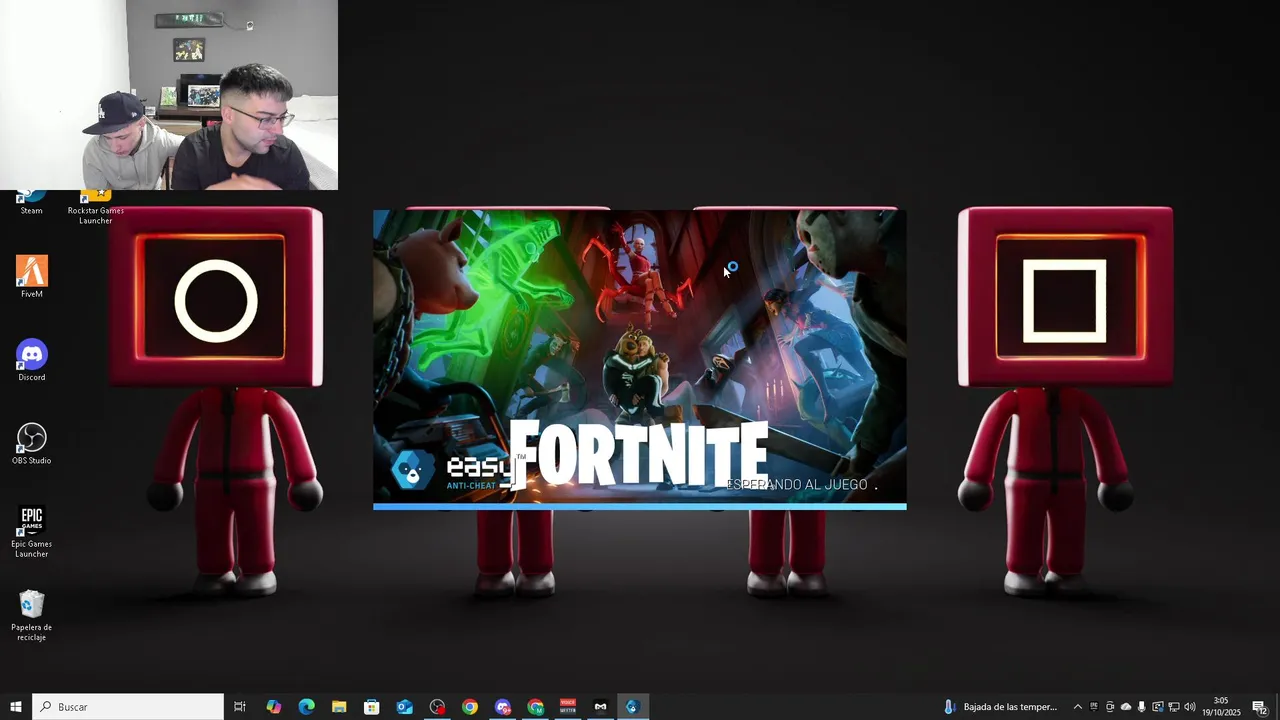The height and width of the screenshot is (720, 1280).
Task: Open Voicemeeter from the taskbar
Action: point(568,707)
